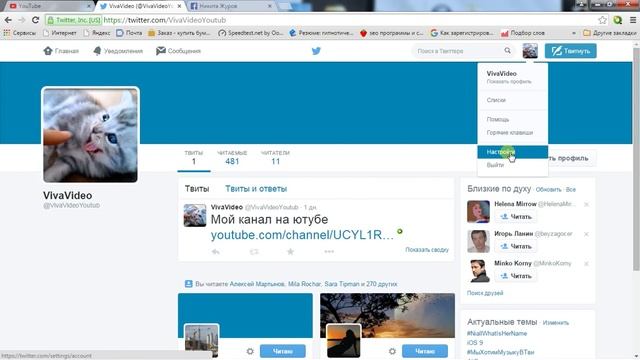
Task: Open the Твиты и ответы tab
Action: (x=256, y=189)
